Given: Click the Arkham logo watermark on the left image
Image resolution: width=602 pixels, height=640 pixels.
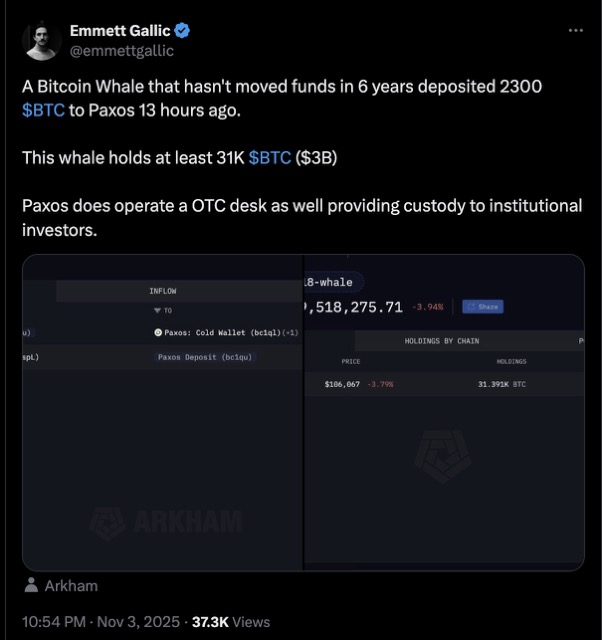Looking at the screenshot, I should pos(166,522).
